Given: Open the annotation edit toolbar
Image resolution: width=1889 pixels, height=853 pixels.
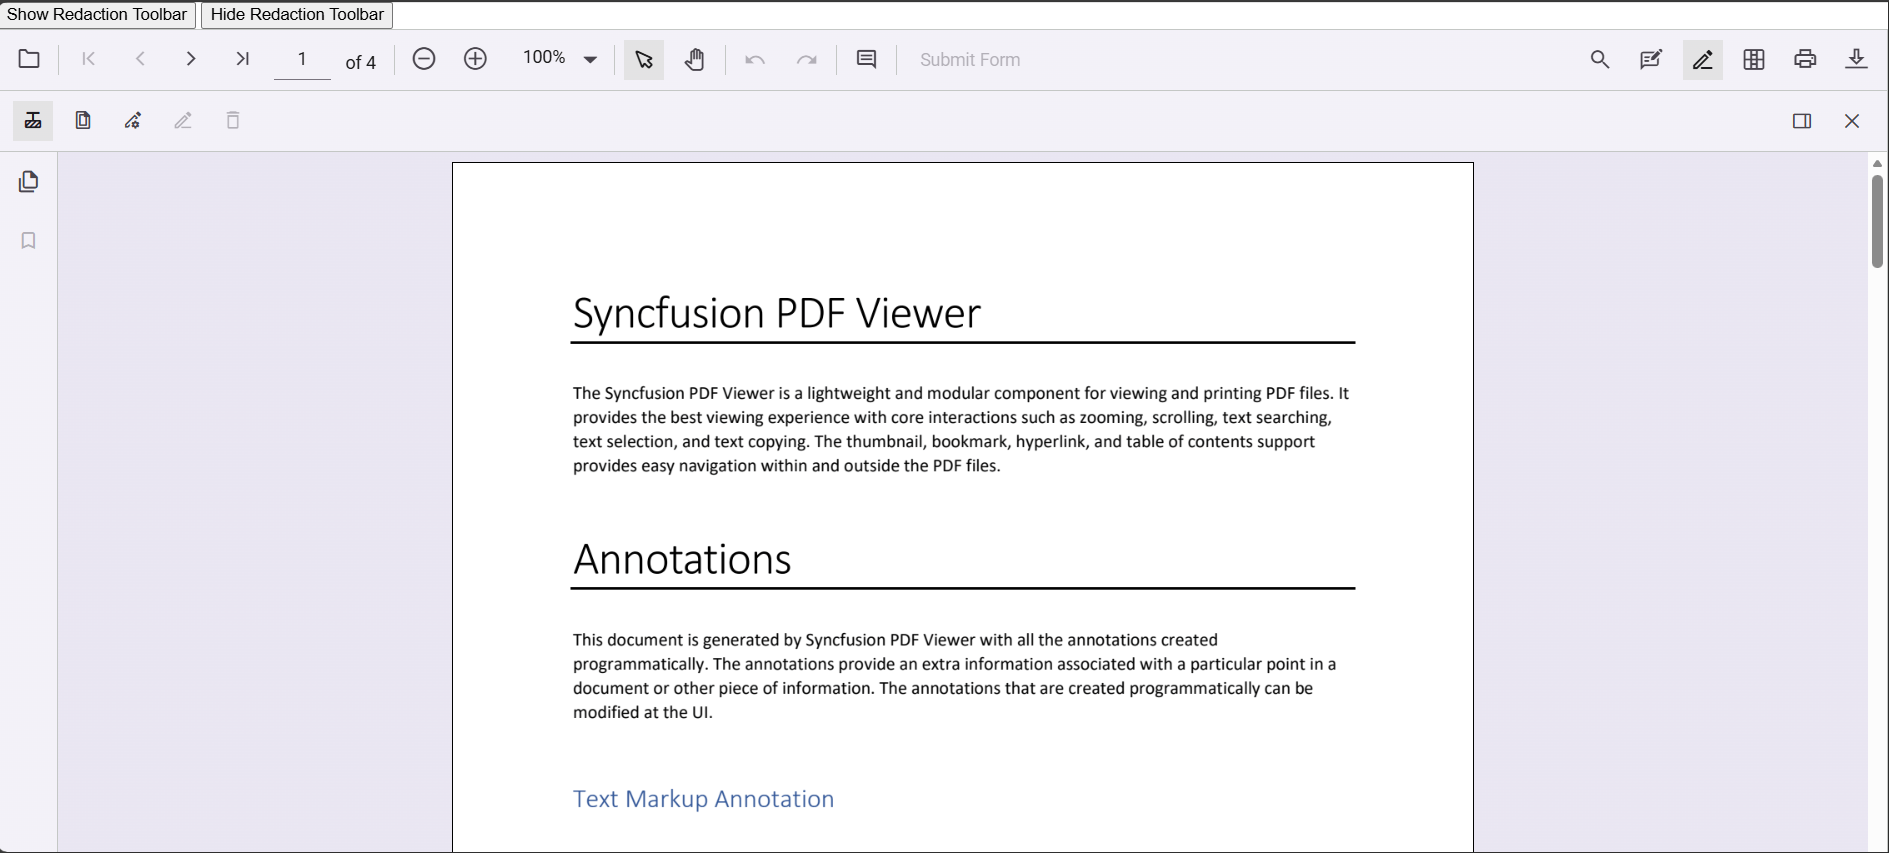Looking at the screenshot, I should point(1651,60).
